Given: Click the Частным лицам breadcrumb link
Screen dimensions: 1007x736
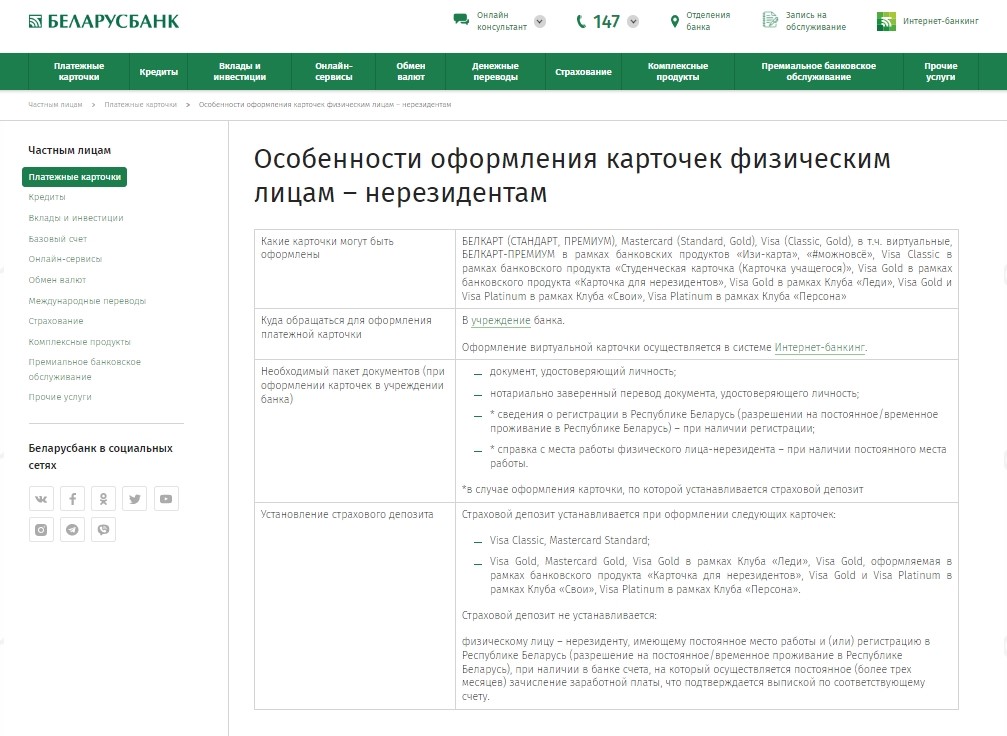Looking at the screenshot, I should [x=55, y=105].
